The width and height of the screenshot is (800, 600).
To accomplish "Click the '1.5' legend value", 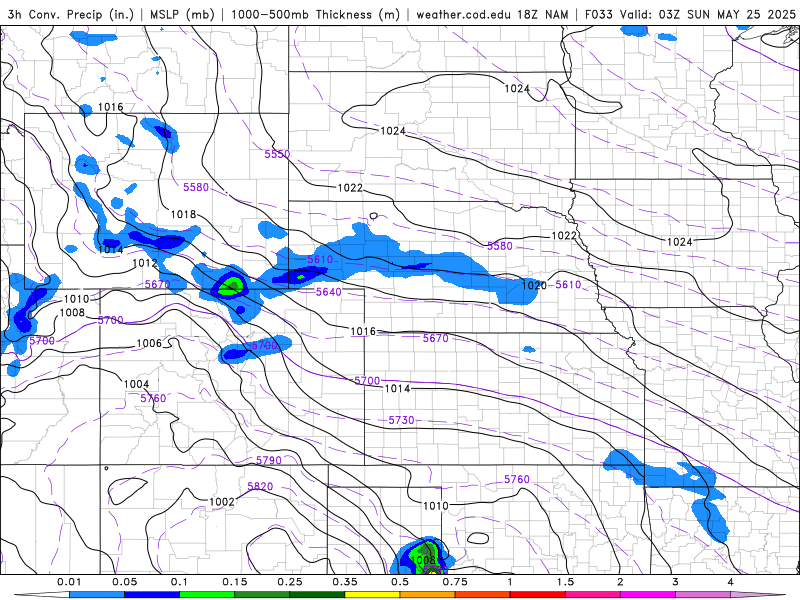I will [x=565, y=582].
